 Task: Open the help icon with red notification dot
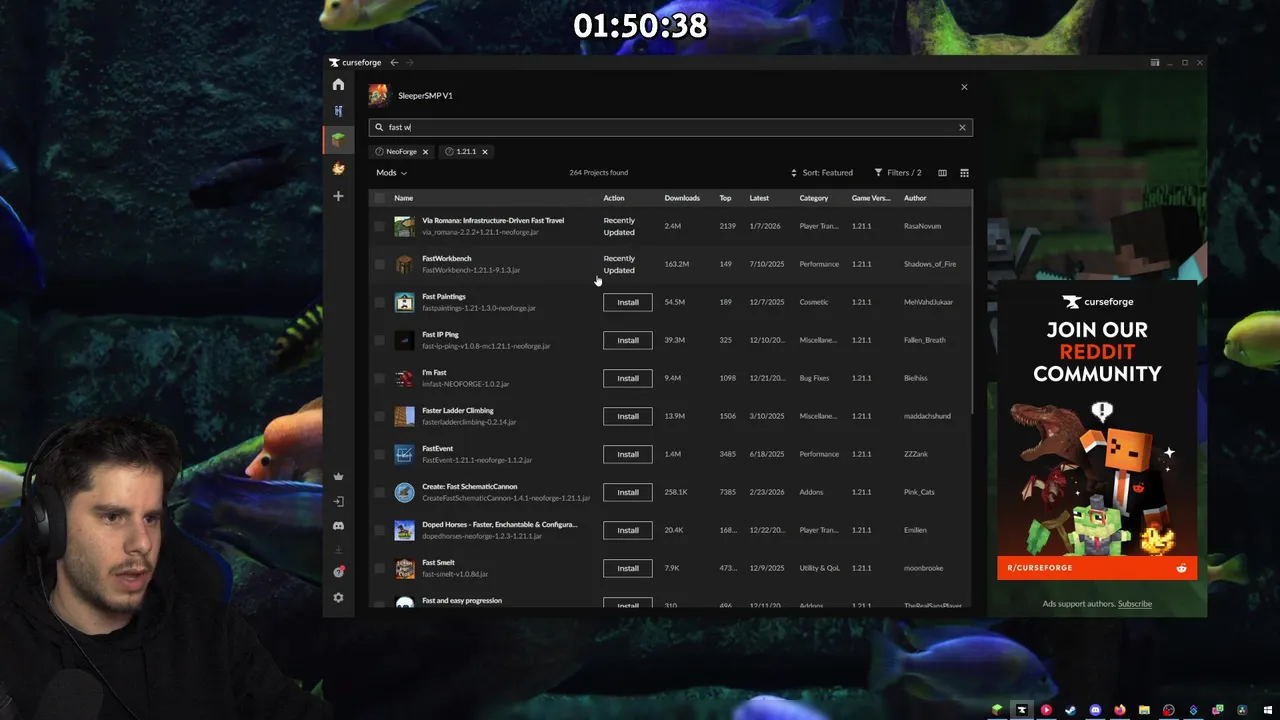click(338, 572)
